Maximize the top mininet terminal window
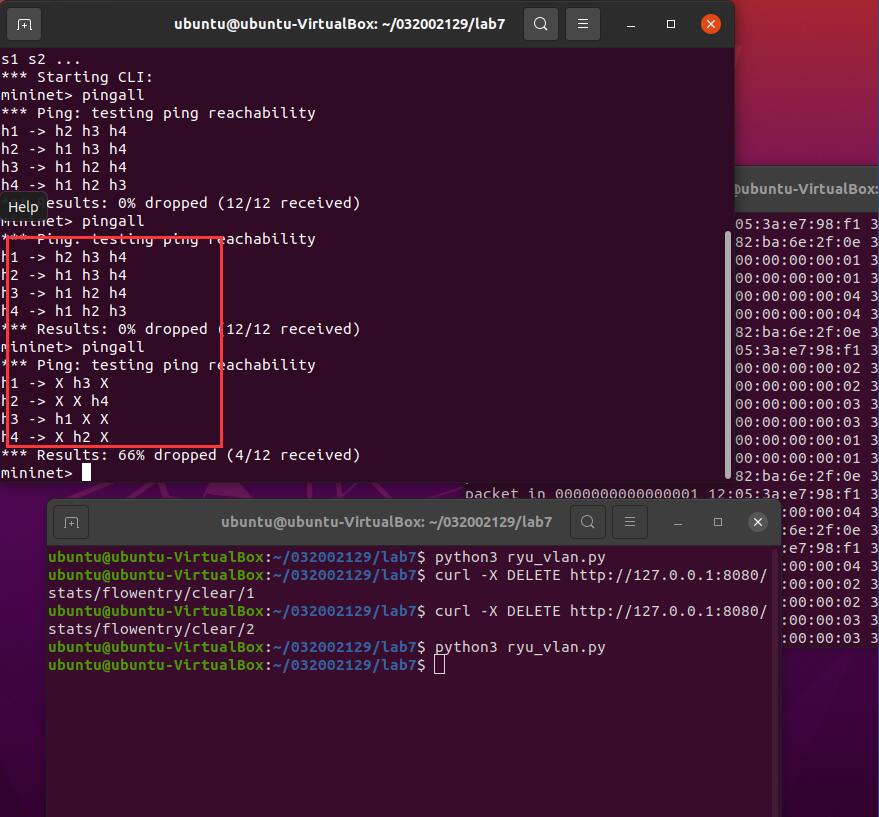The height and width of the screenshot is (817, 879). [670, 24]
